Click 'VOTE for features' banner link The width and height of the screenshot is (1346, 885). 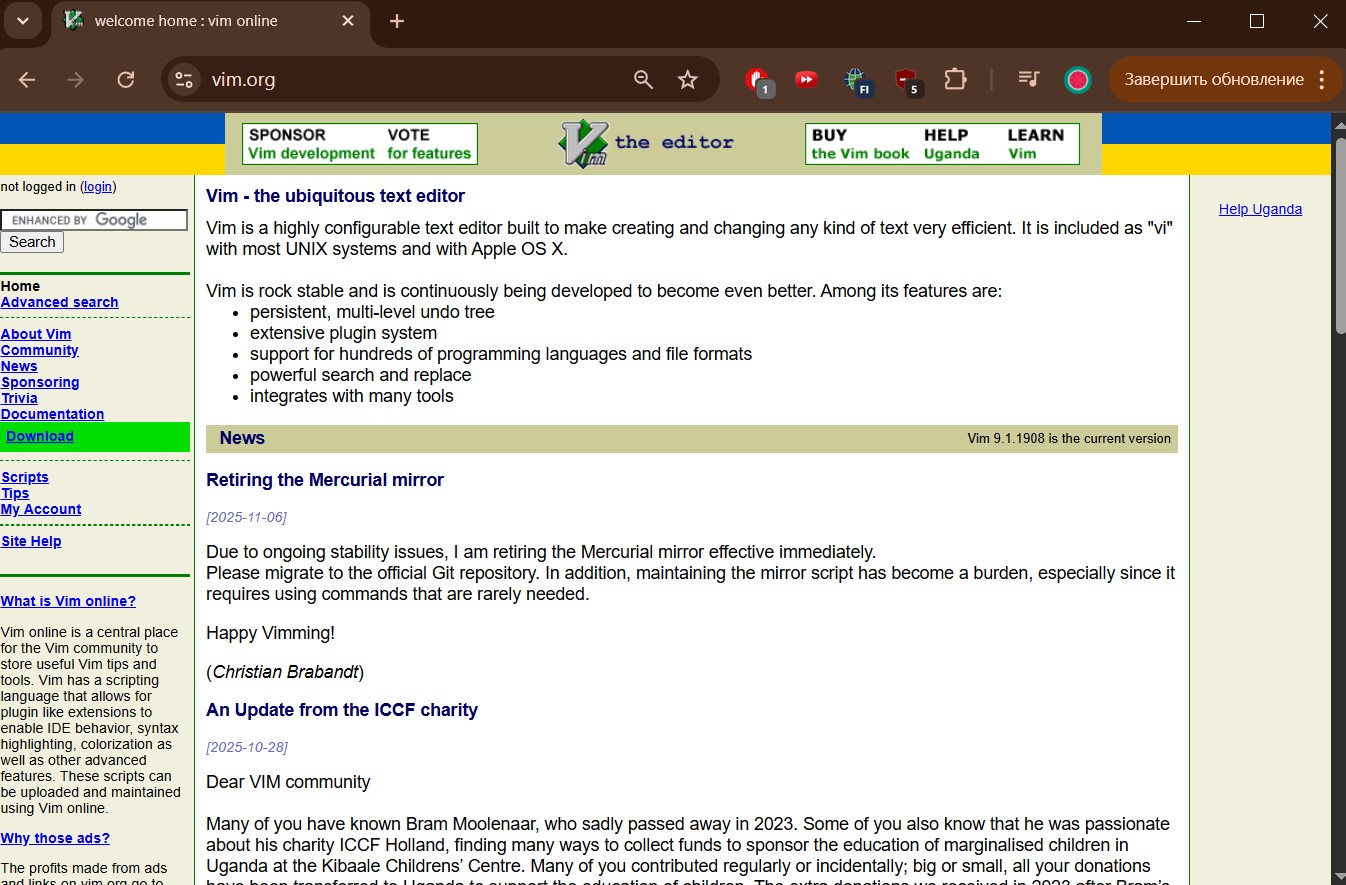point(429,144)
